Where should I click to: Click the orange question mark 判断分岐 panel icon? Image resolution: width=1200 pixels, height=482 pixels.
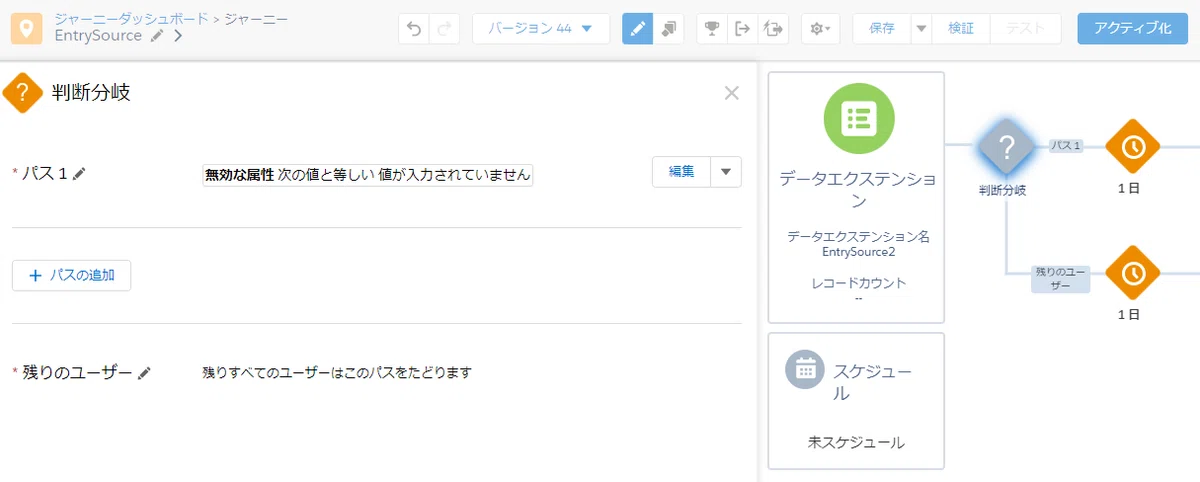tap(23, 93)
